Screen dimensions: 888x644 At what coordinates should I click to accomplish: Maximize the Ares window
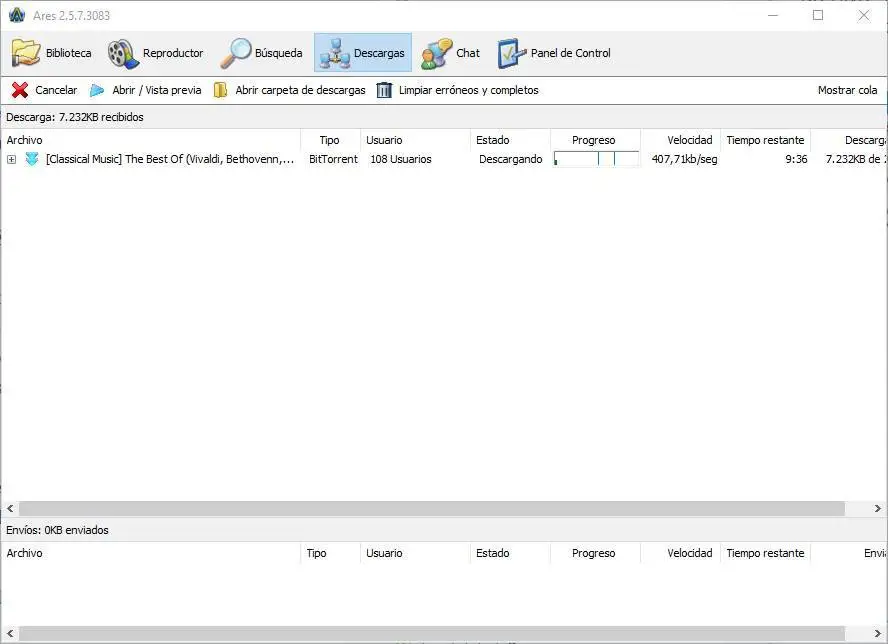point(818,15)
